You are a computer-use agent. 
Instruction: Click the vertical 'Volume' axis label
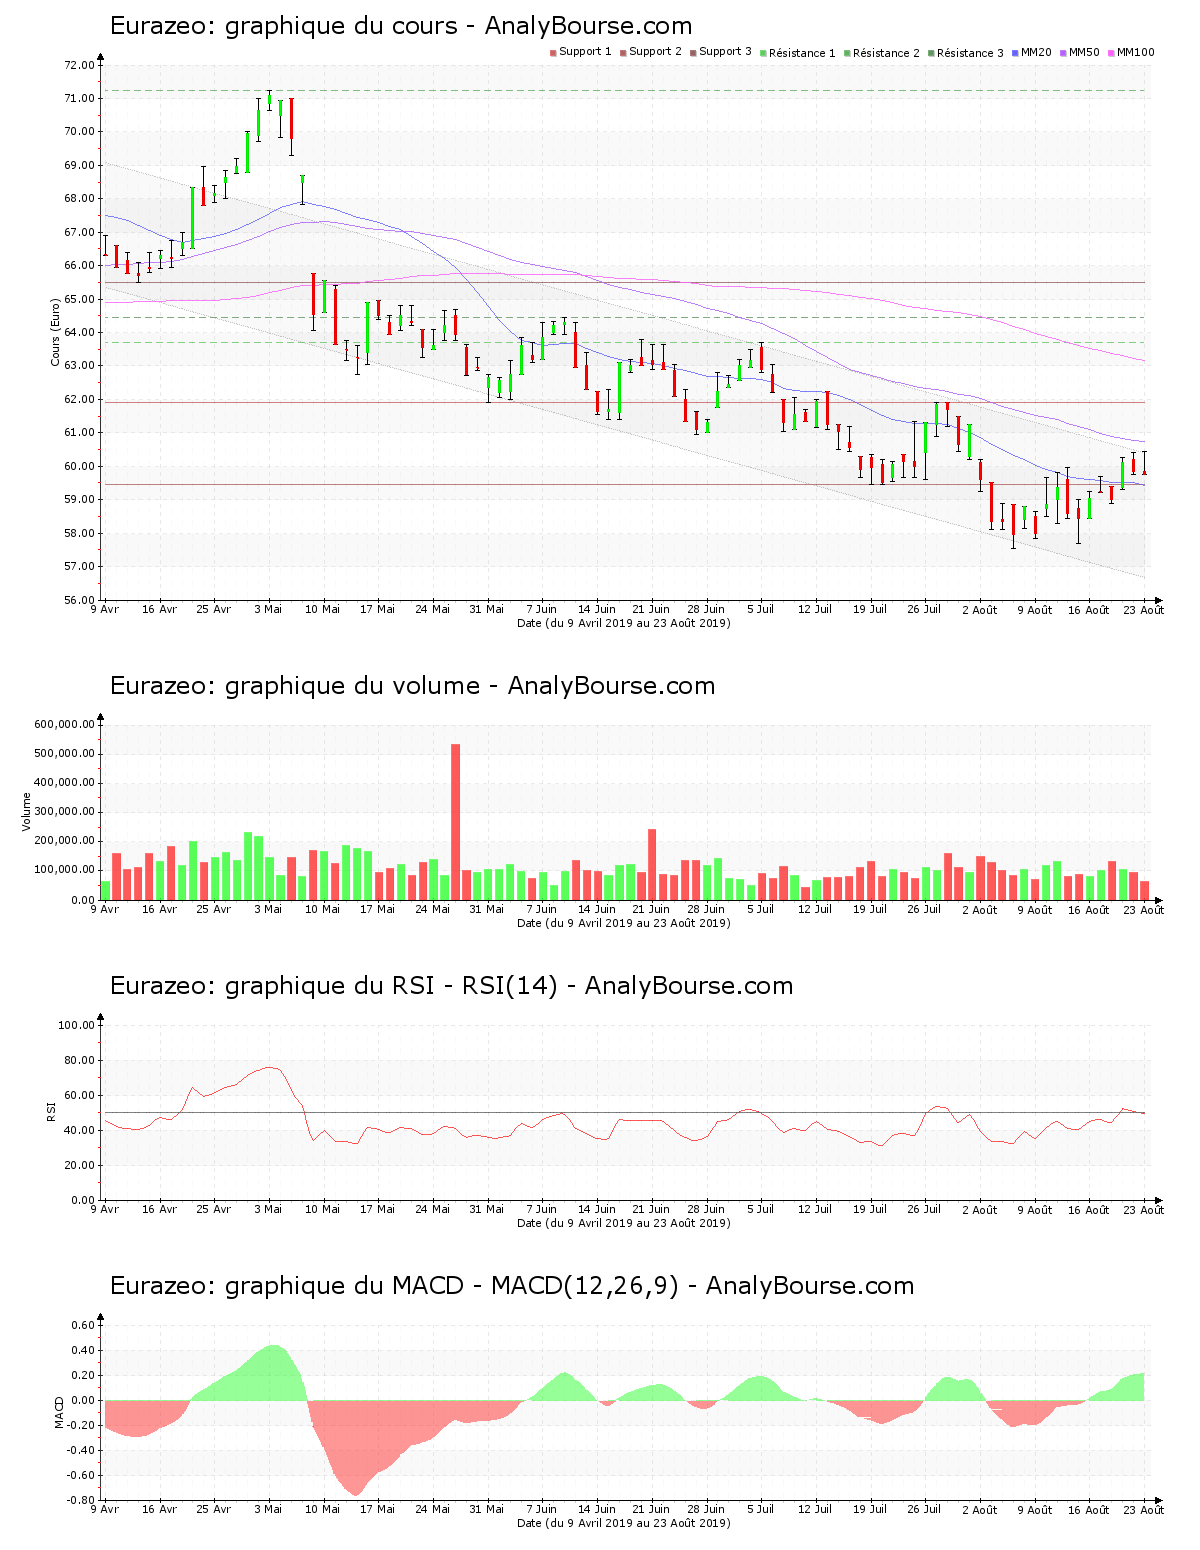27,812
